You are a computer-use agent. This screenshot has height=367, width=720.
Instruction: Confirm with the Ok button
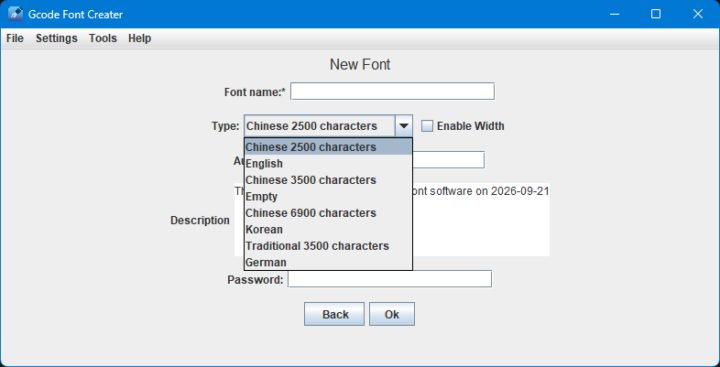(x=392, y=314)
